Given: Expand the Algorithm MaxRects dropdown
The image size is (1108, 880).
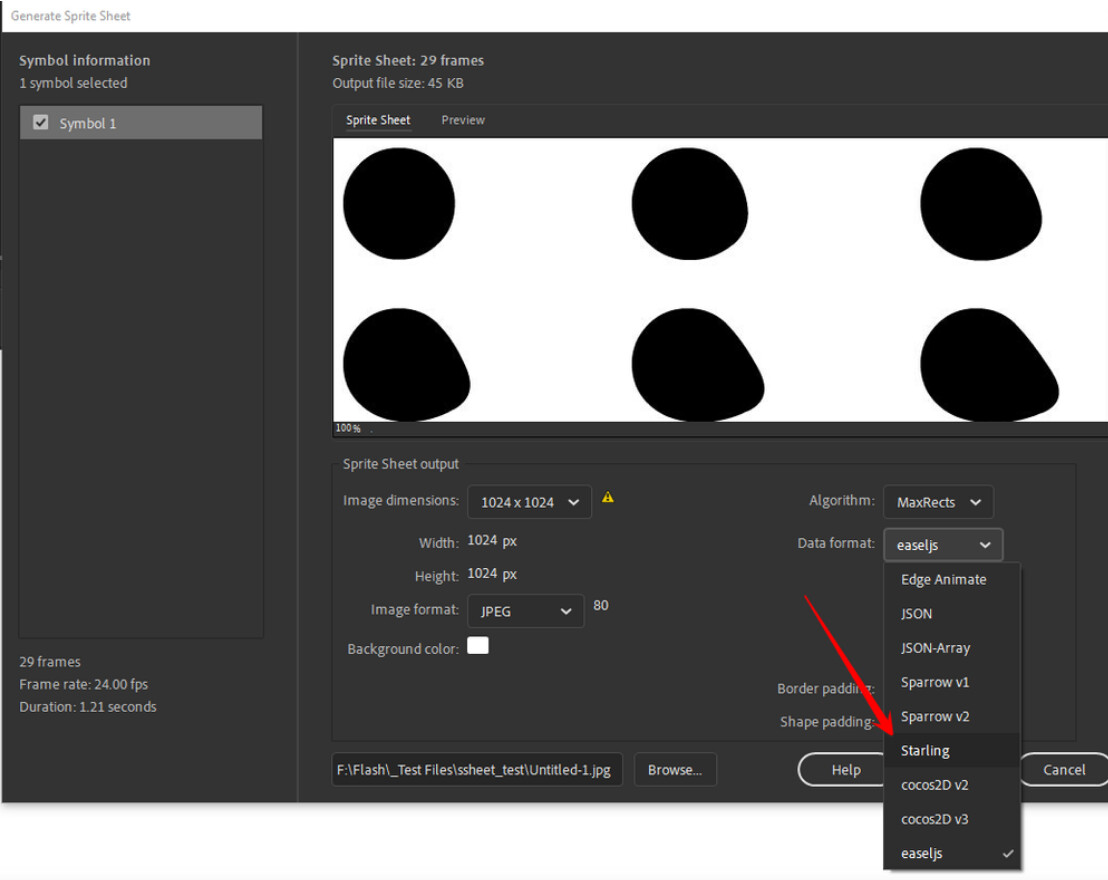Looking at the screenshot, I should pyautogui.click(x=938, y=502).
